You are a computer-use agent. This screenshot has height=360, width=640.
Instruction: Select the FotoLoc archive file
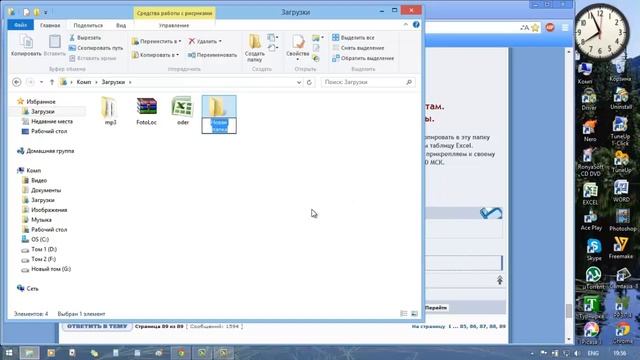click(147, 111)
